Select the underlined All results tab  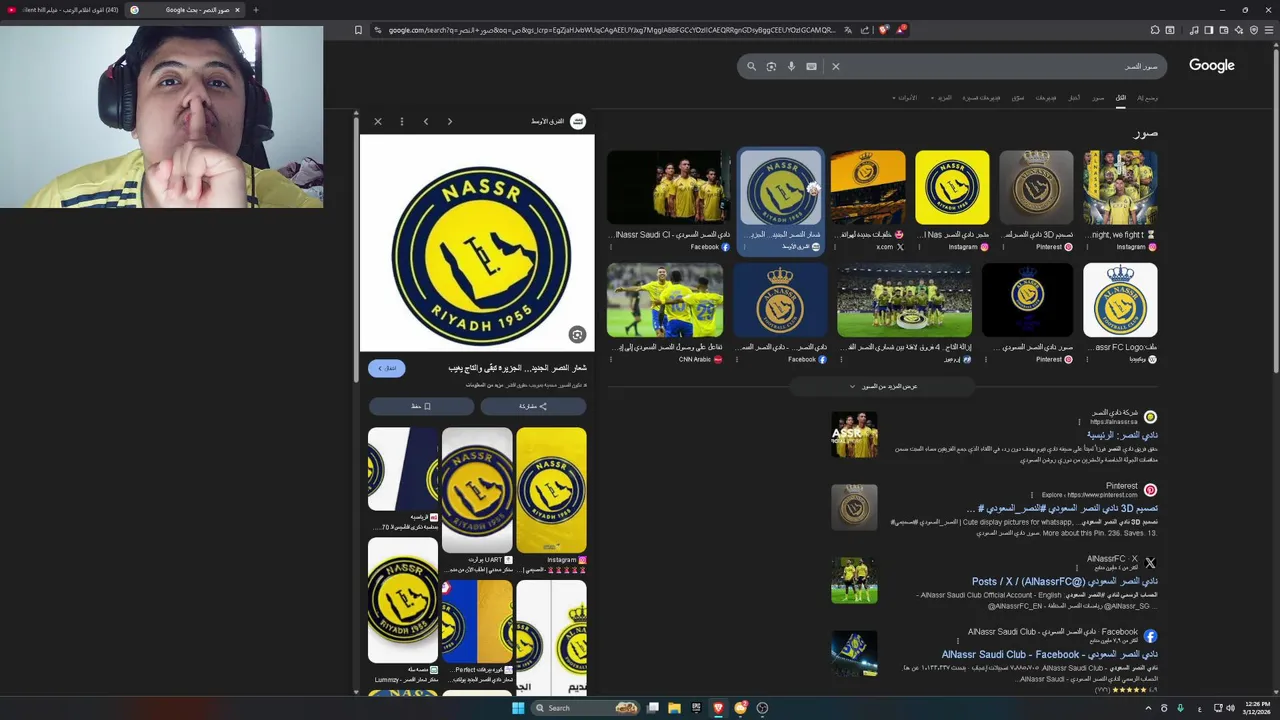tap(1121, 98)
